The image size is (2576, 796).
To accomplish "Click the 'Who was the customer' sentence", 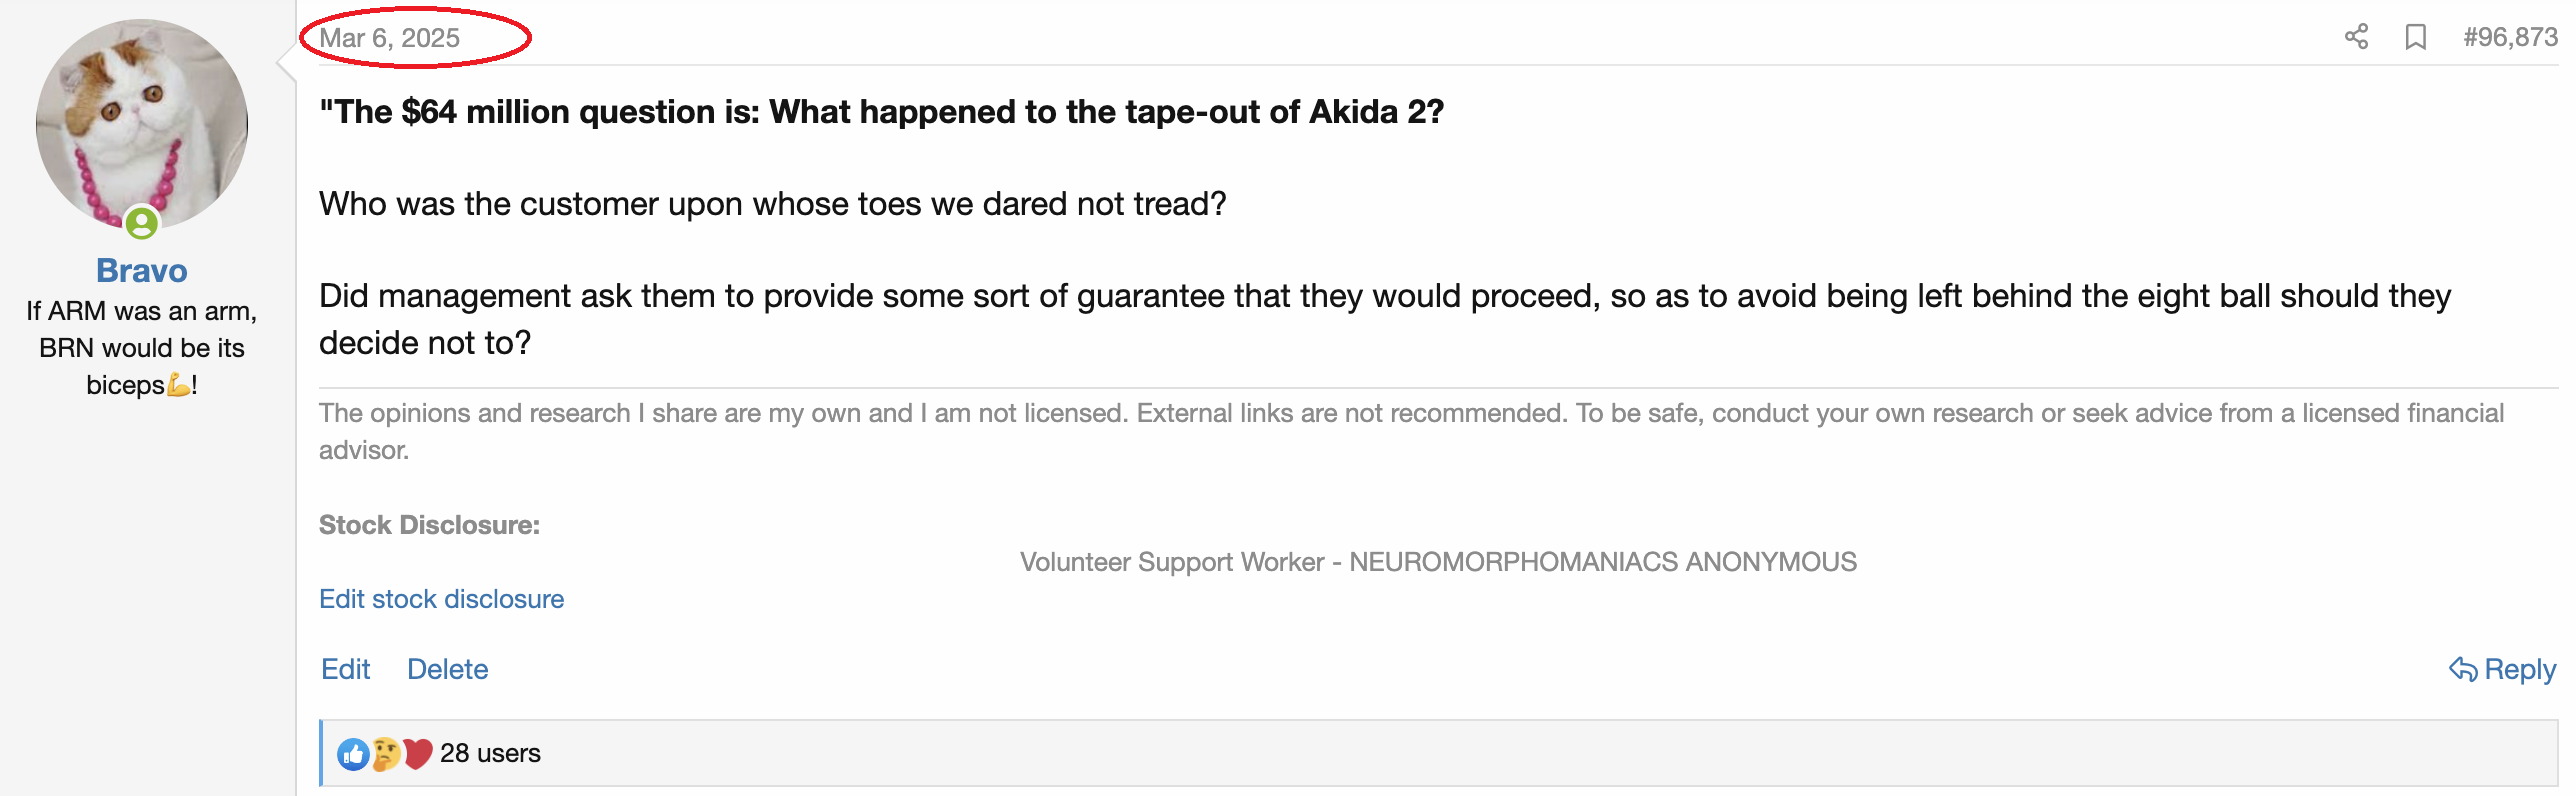I will click(772, 204).
